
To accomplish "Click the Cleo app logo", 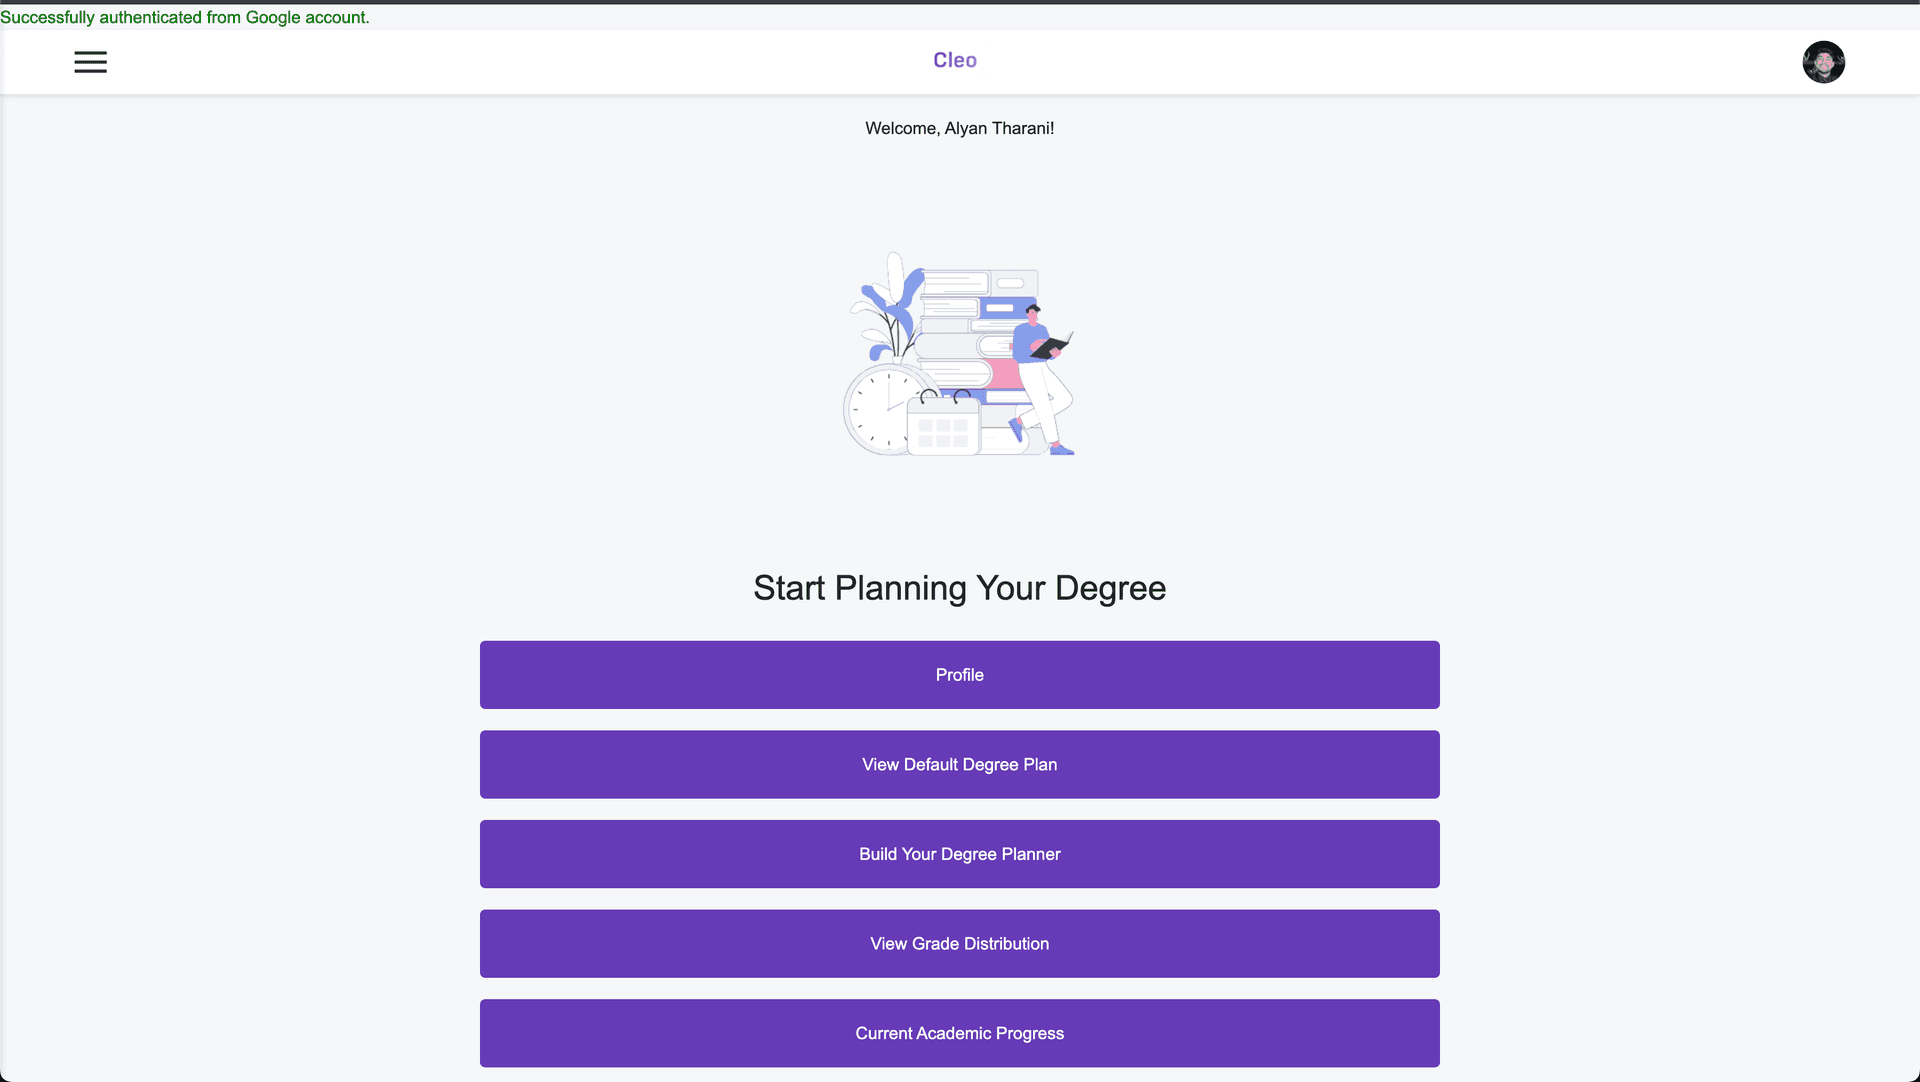I will pyautogui.click(x=955, y=59).
